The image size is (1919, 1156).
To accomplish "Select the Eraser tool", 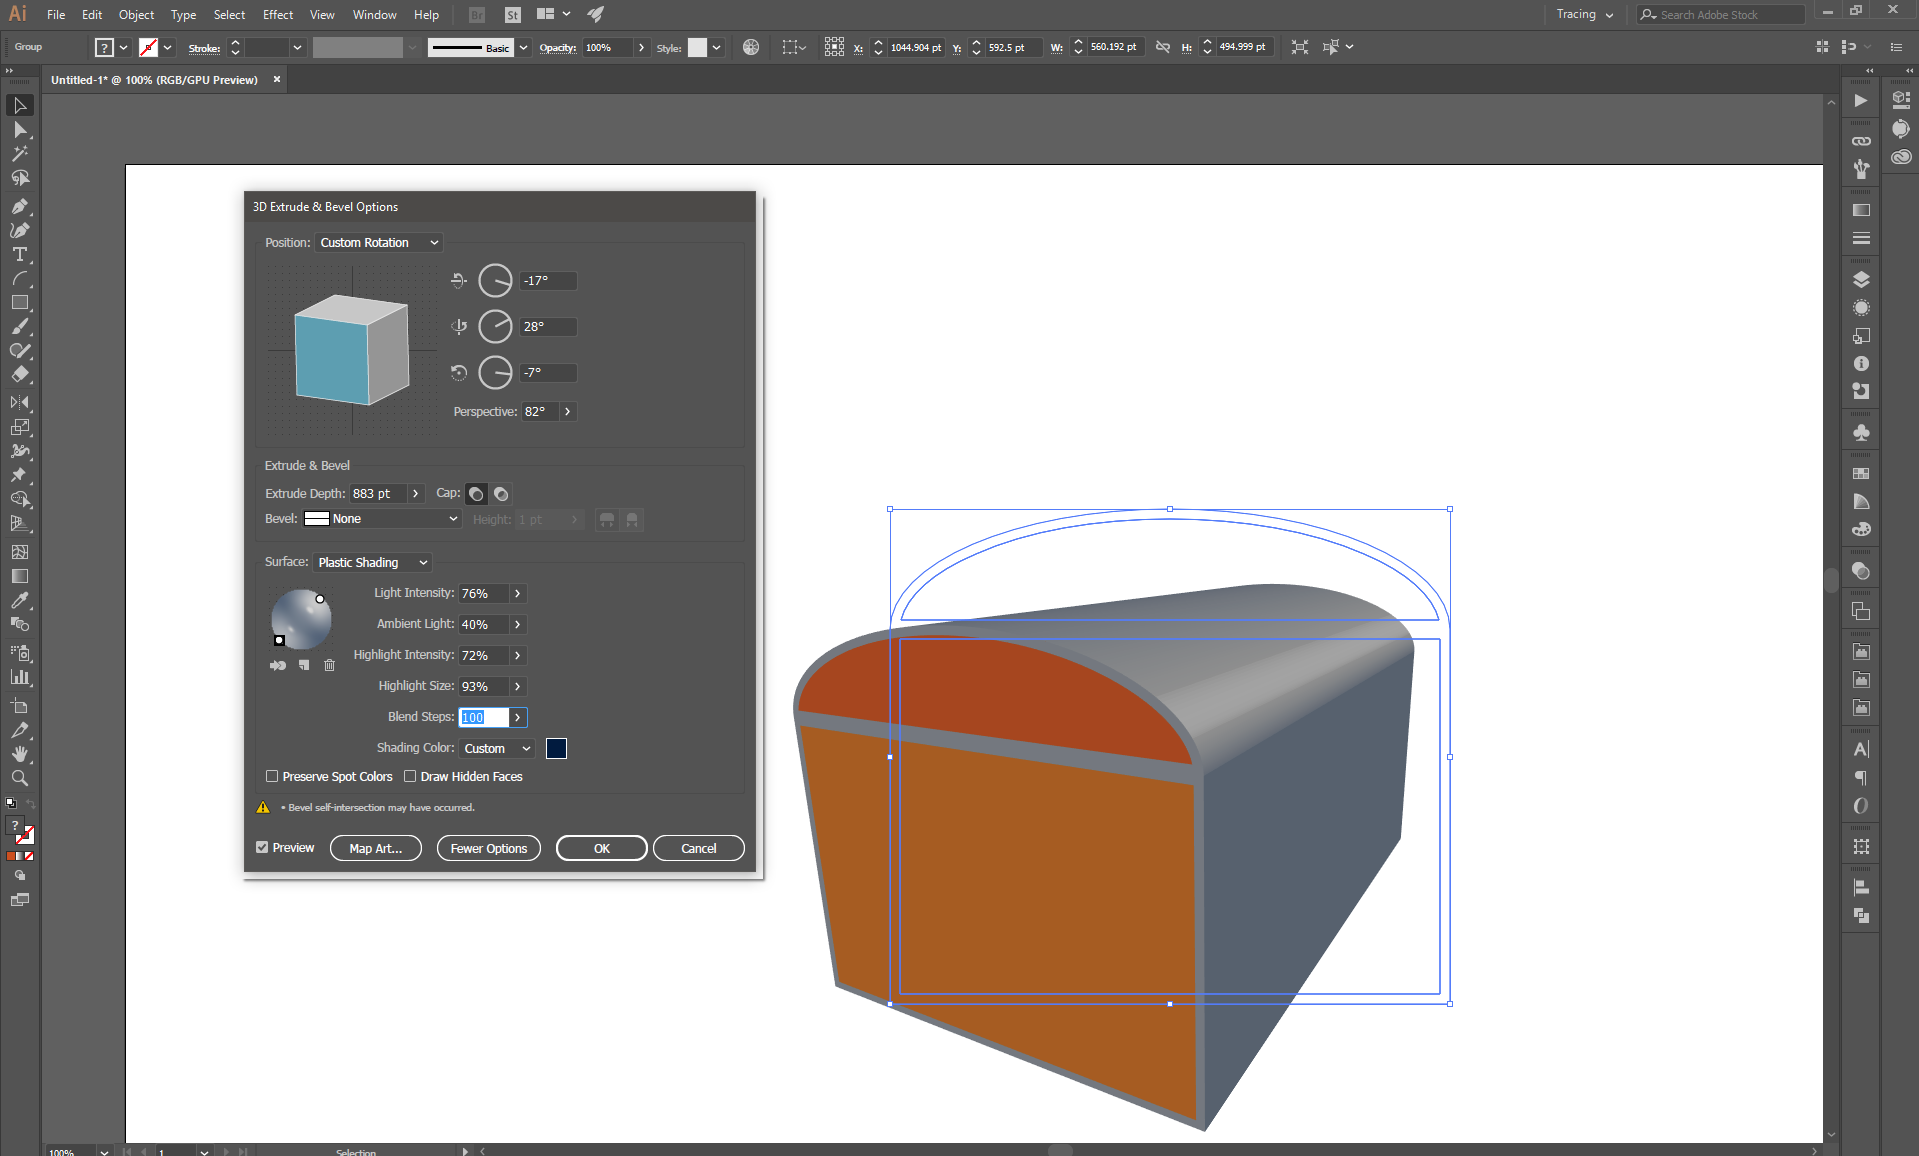I will [19, 374].
